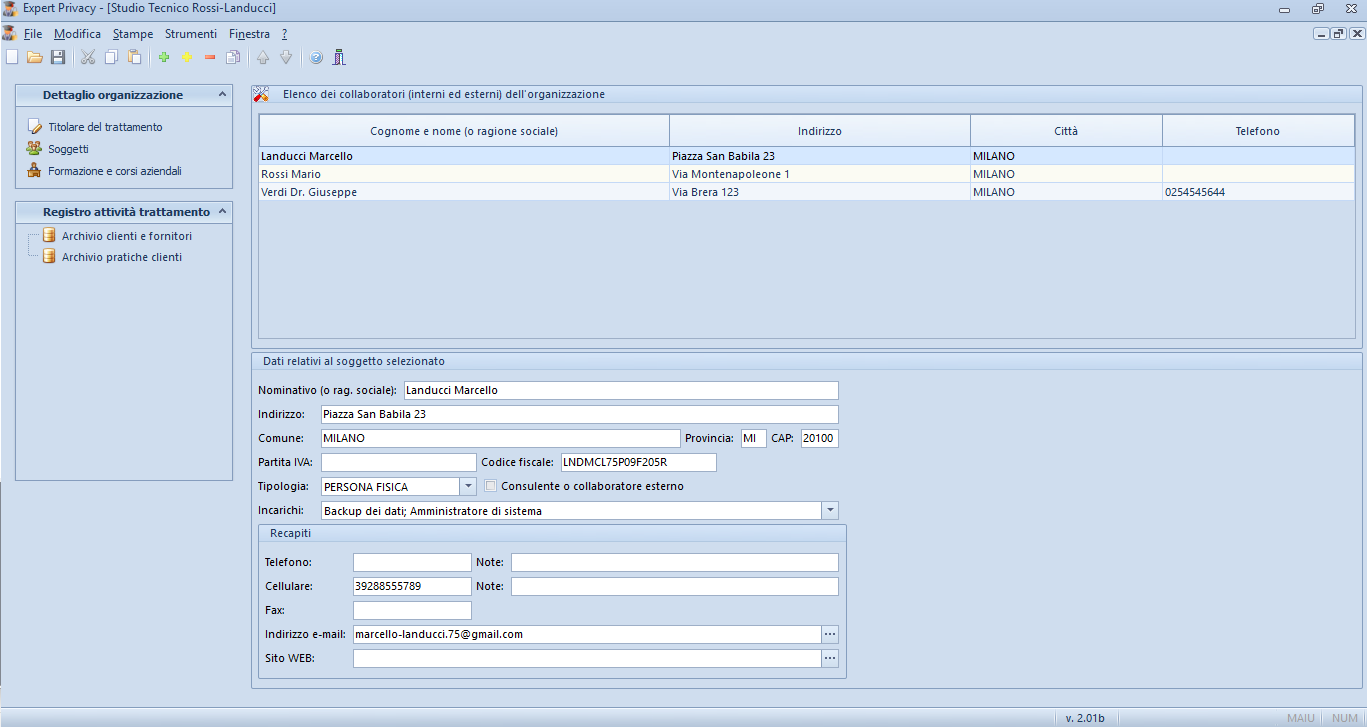
Task: Click the blue question mark help icon
Action: pos(317,58)
